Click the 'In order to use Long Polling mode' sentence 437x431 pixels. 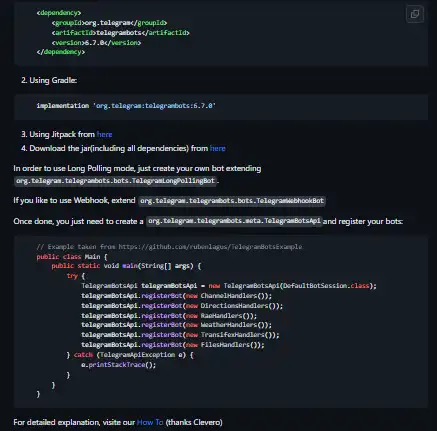pos(137,168)
